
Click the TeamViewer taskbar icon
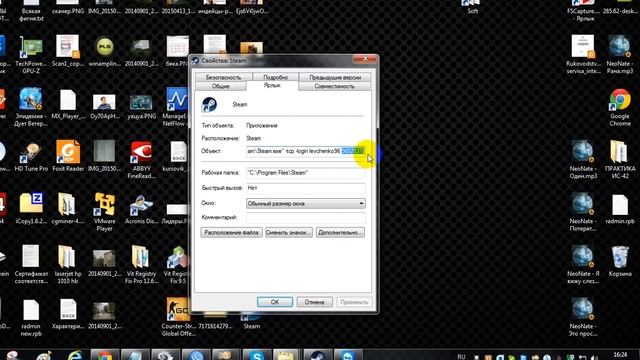click(348, 355)
